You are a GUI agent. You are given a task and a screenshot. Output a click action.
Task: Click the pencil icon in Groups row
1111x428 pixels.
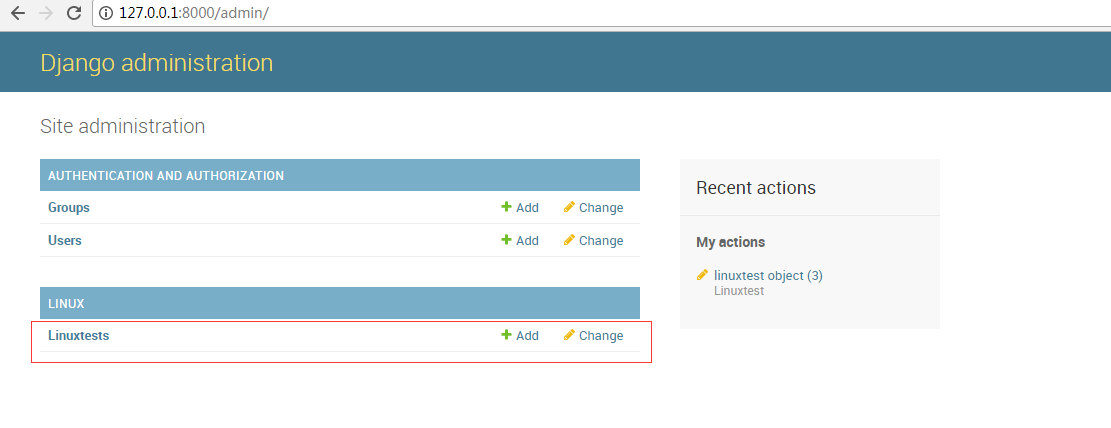pos(569,207)
